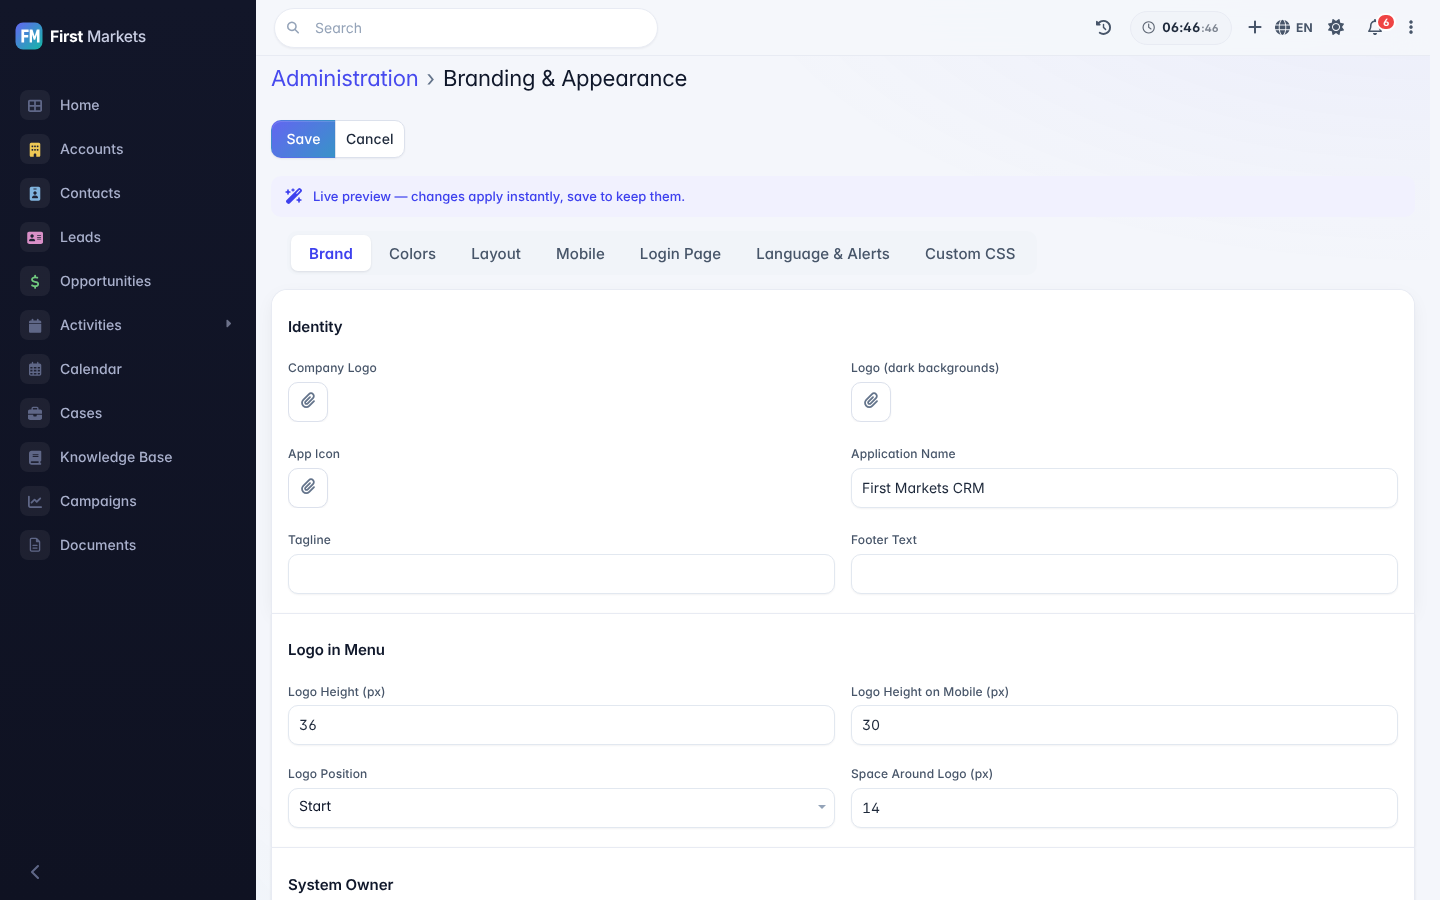The height and width of the screenshot is (900, 1440).
Task: Open Opportunities in the sidebar
Action: coord(128,281)
